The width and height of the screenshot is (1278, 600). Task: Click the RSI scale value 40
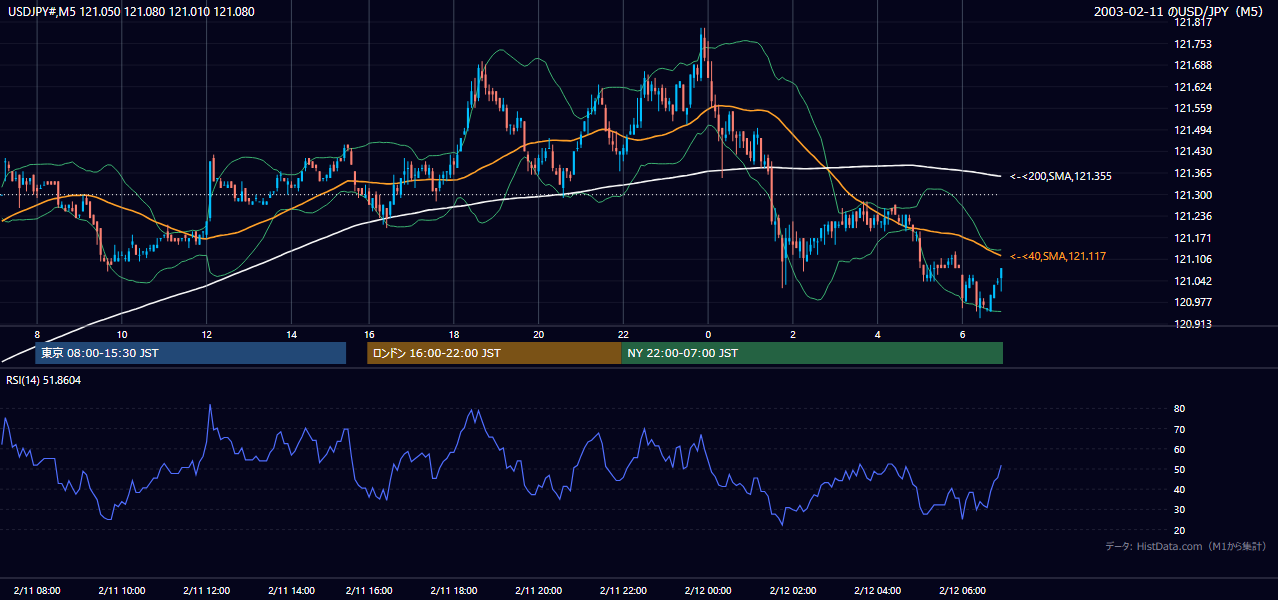[1179, 489]
